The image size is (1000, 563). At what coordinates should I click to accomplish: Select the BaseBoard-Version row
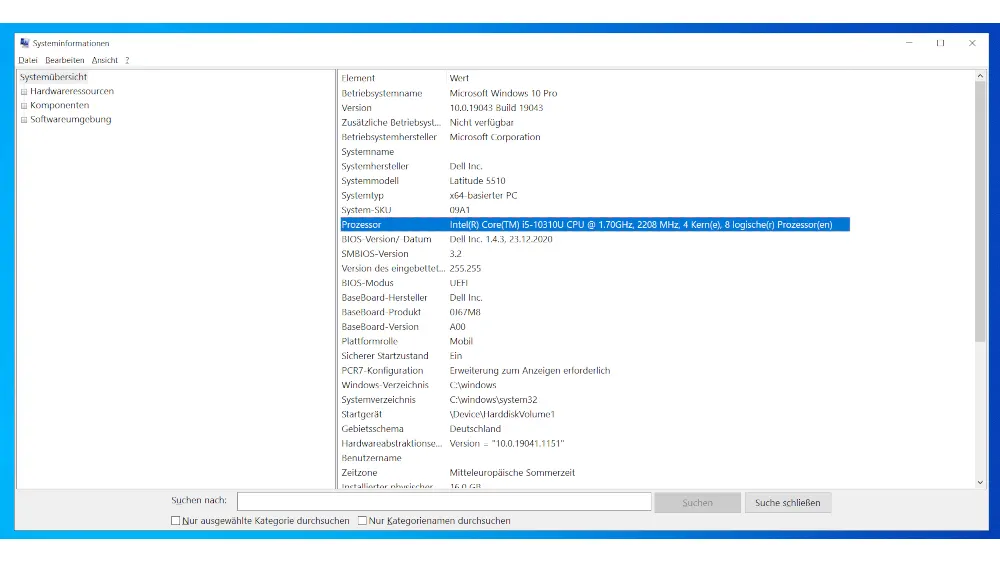[x=595, y=326]
